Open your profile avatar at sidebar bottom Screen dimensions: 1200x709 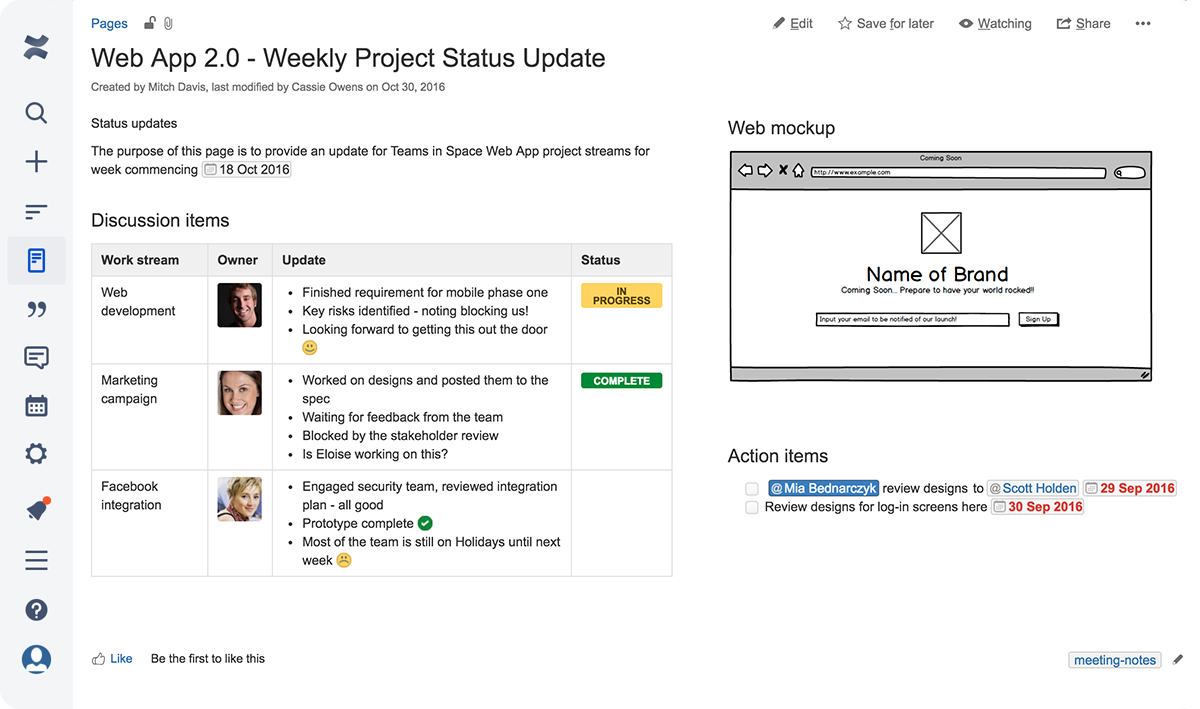coord(36,659)
